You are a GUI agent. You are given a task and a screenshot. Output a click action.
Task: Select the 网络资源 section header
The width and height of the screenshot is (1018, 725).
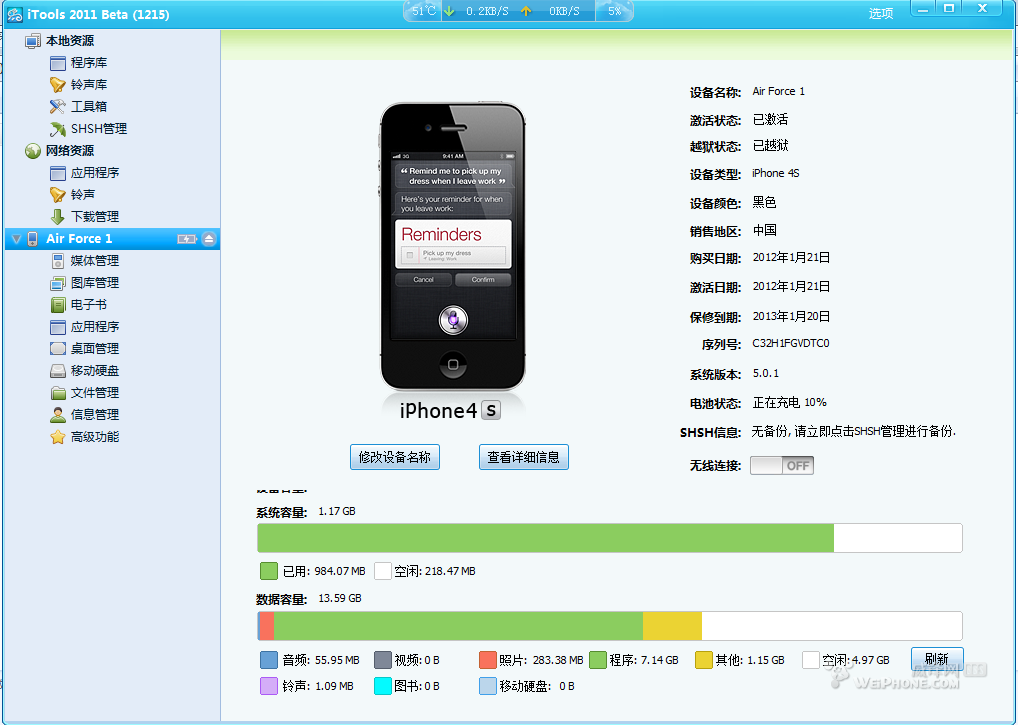click(69, 151)
